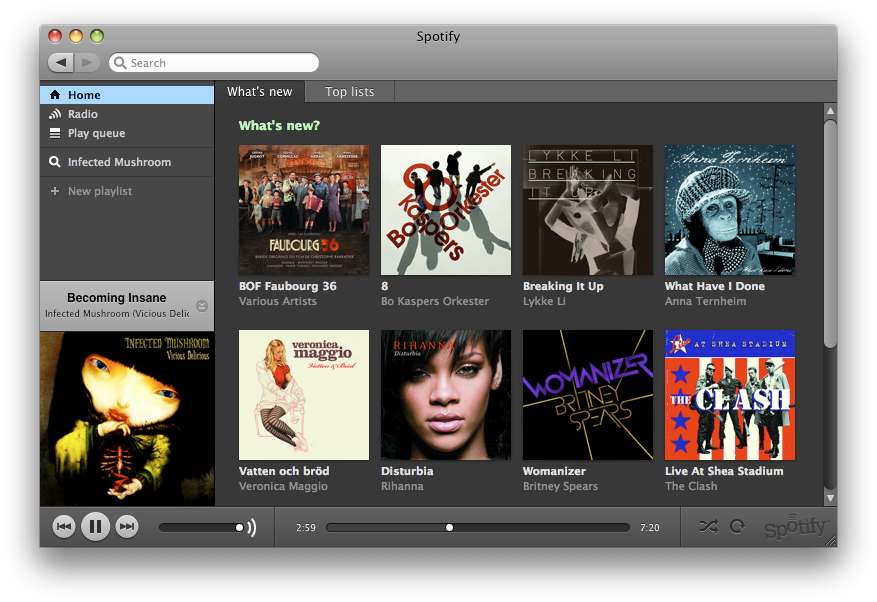Skip to previous track
The image size is (877, 602).
[64, 526]
